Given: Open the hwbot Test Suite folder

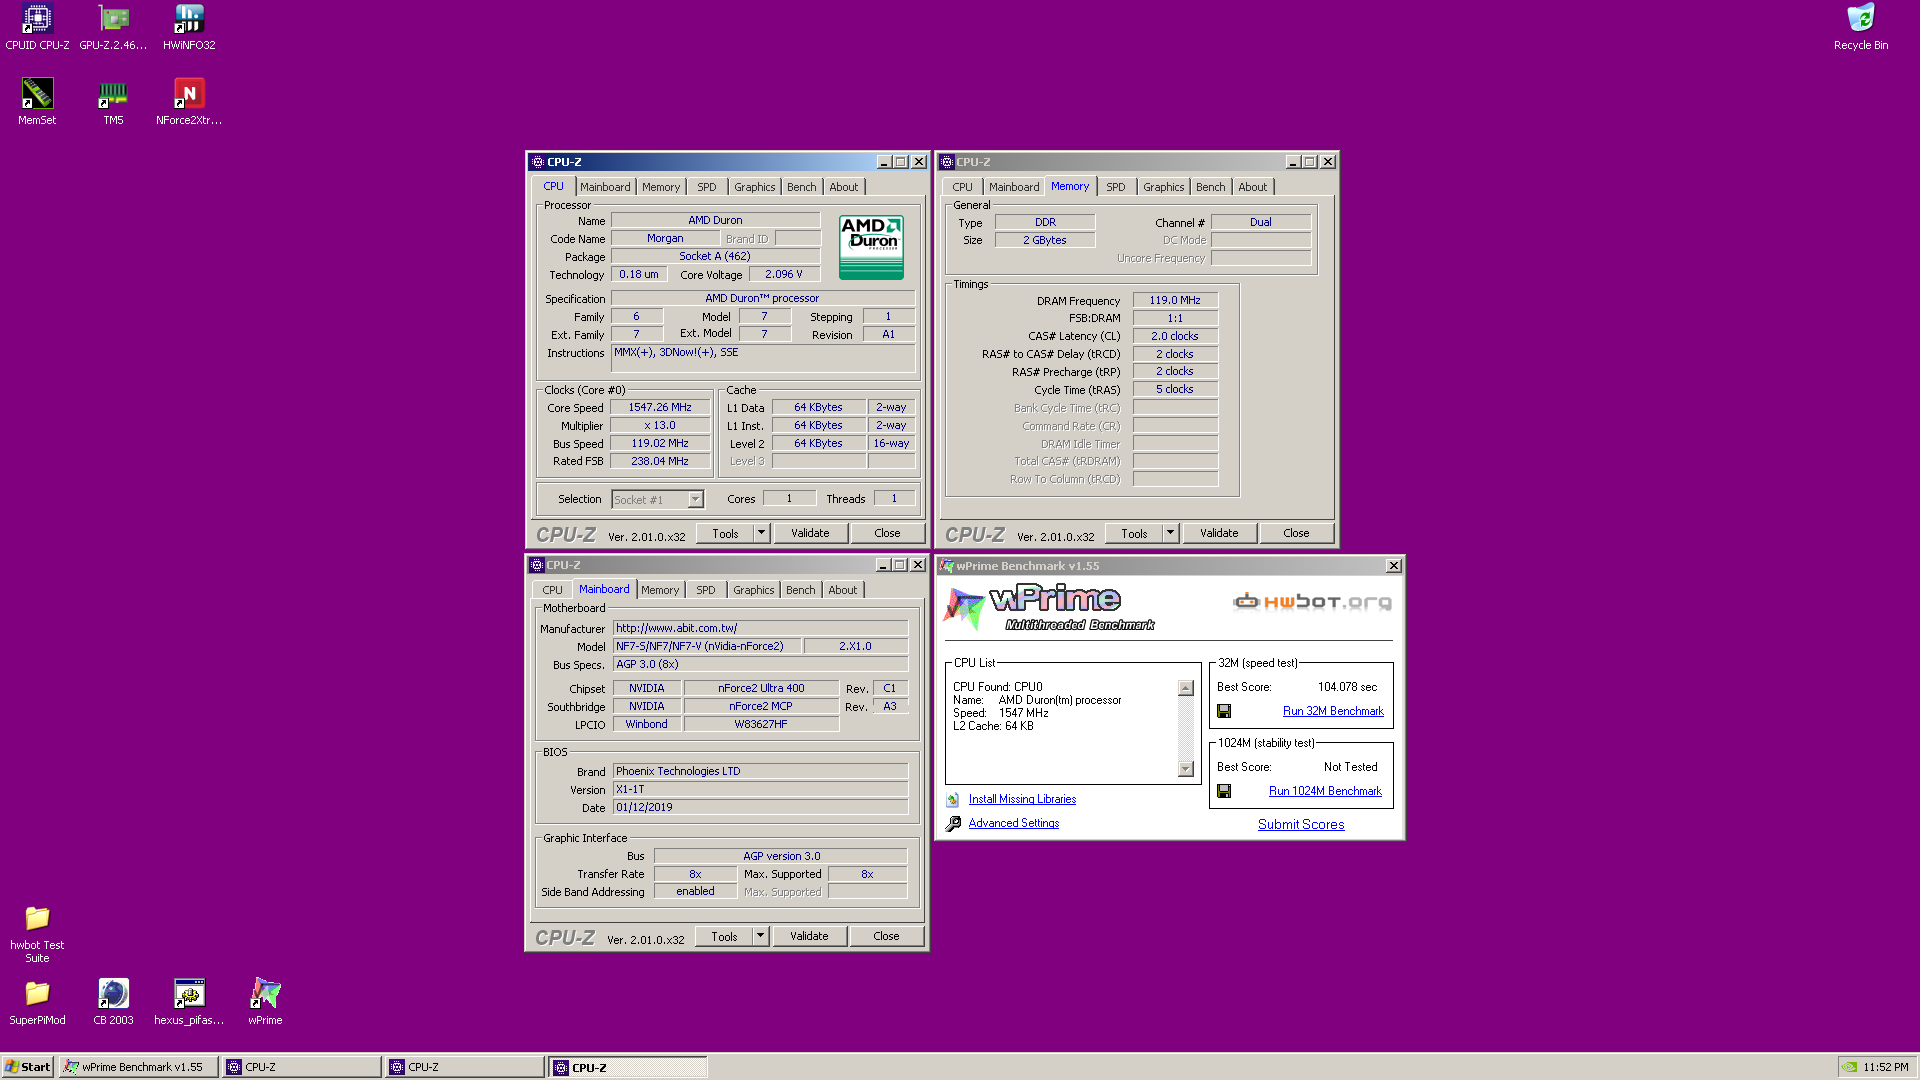Looking at the screenshot, I should coord(37,934).
